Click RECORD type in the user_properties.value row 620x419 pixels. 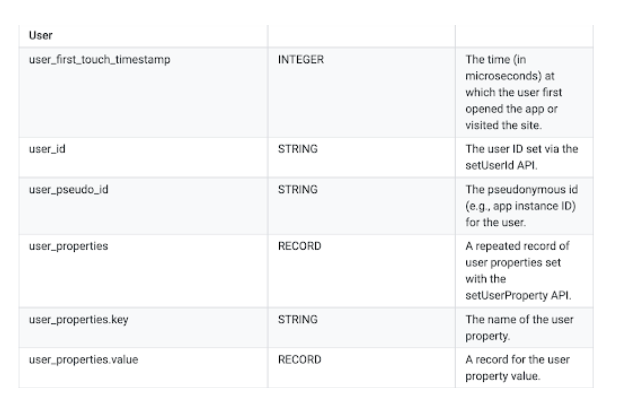(x=299, y=360)
